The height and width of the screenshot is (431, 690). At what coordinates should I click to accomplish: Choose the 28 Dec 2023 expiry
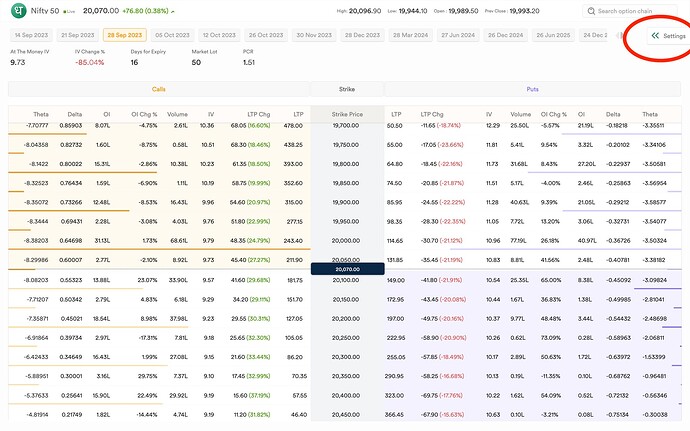pyautogui.click(x=363, y=35)
